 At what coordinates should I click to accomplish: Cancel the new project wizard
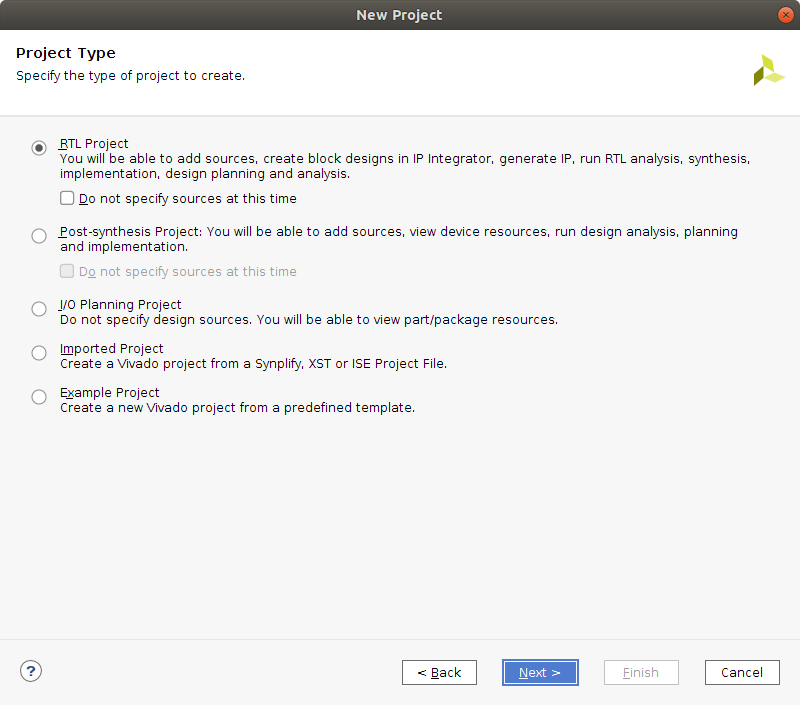[742, 672]
